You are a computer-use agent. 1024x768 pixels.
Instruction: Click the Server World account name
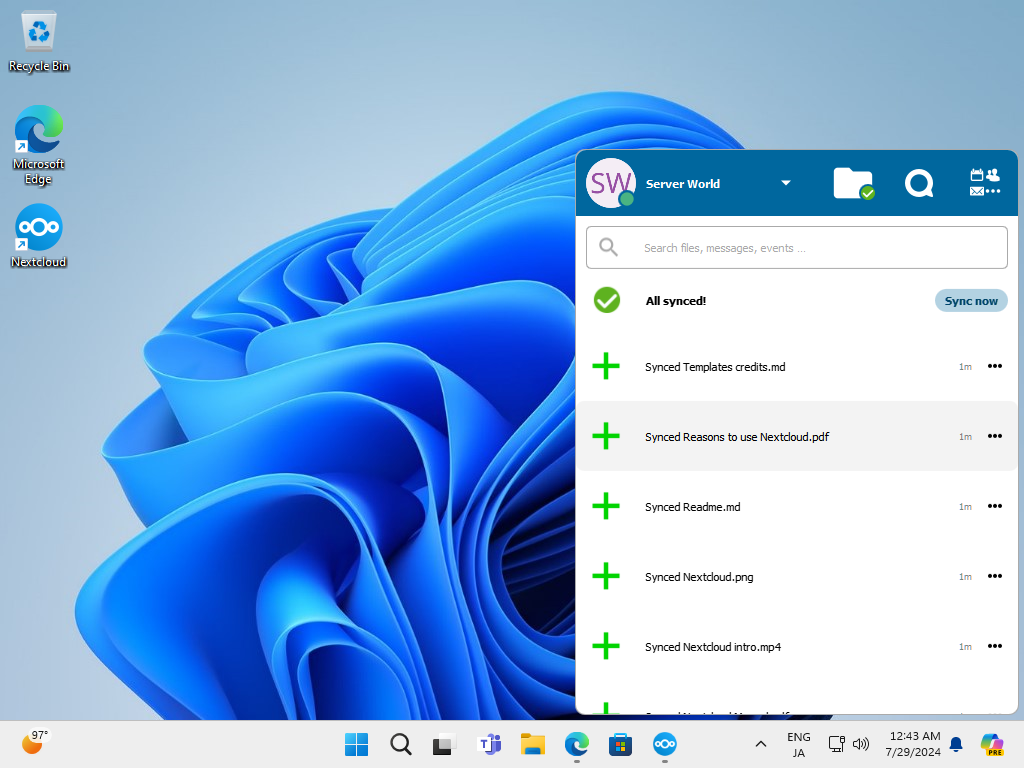pos(682,184)
